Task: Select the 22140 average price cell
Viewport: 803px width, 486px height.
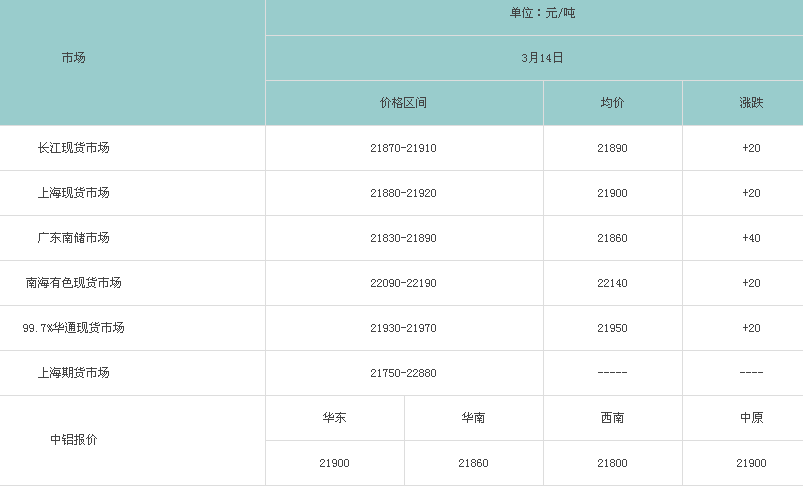Action: point(612,283)
